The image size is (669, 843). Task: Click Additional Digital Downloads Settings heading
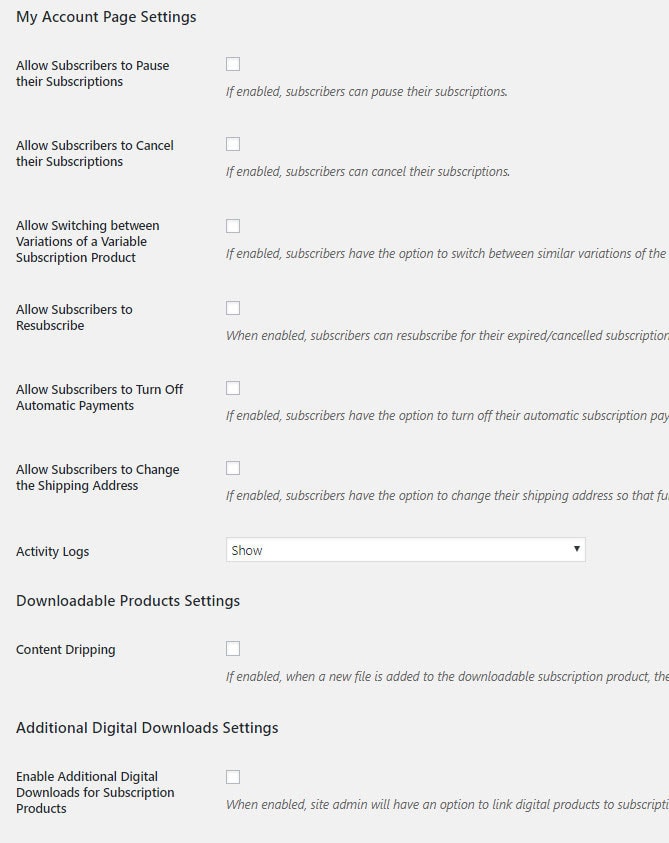[x=147, y=728]
